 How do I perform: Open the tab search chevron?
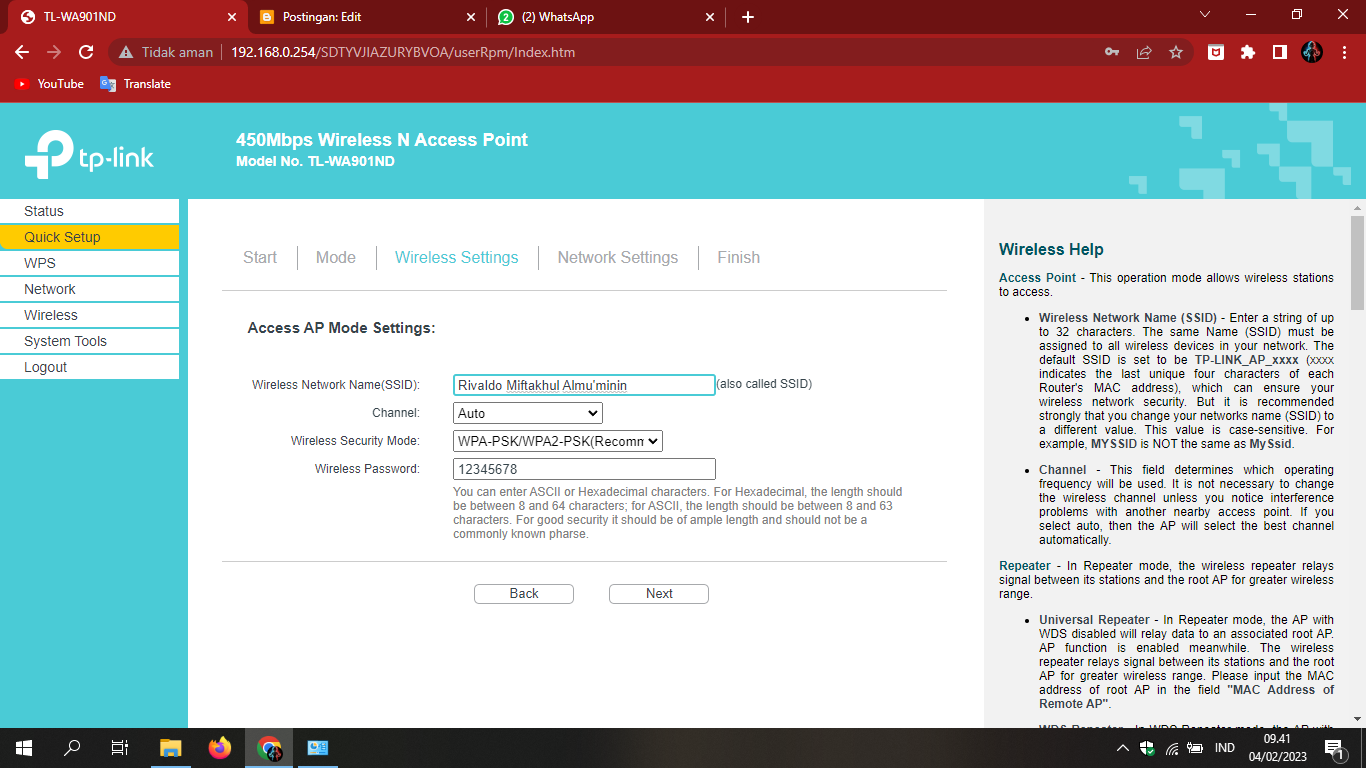(1205, 14)
